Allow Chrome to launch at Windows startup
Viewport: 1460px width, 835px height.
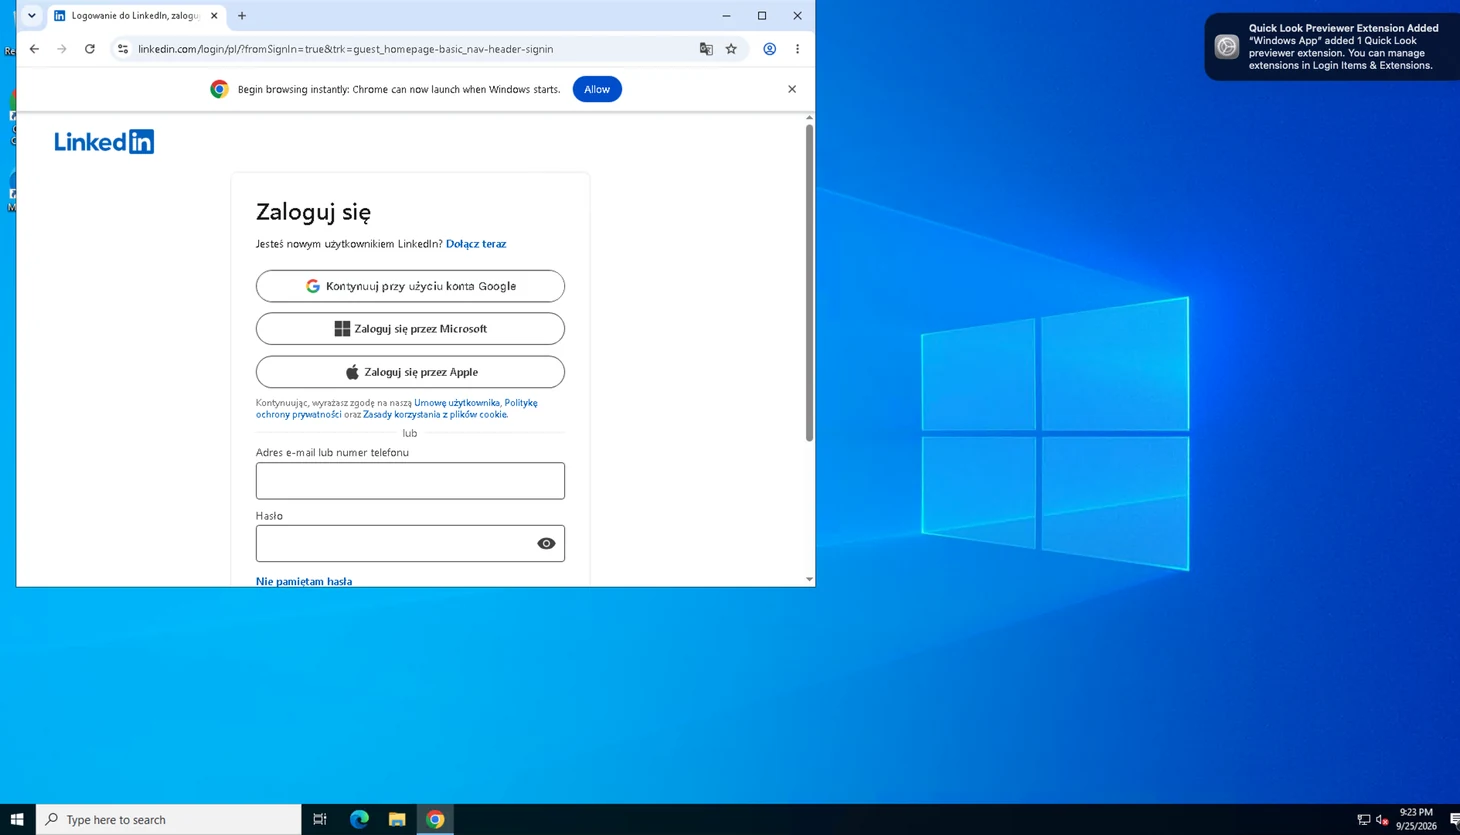597,89
